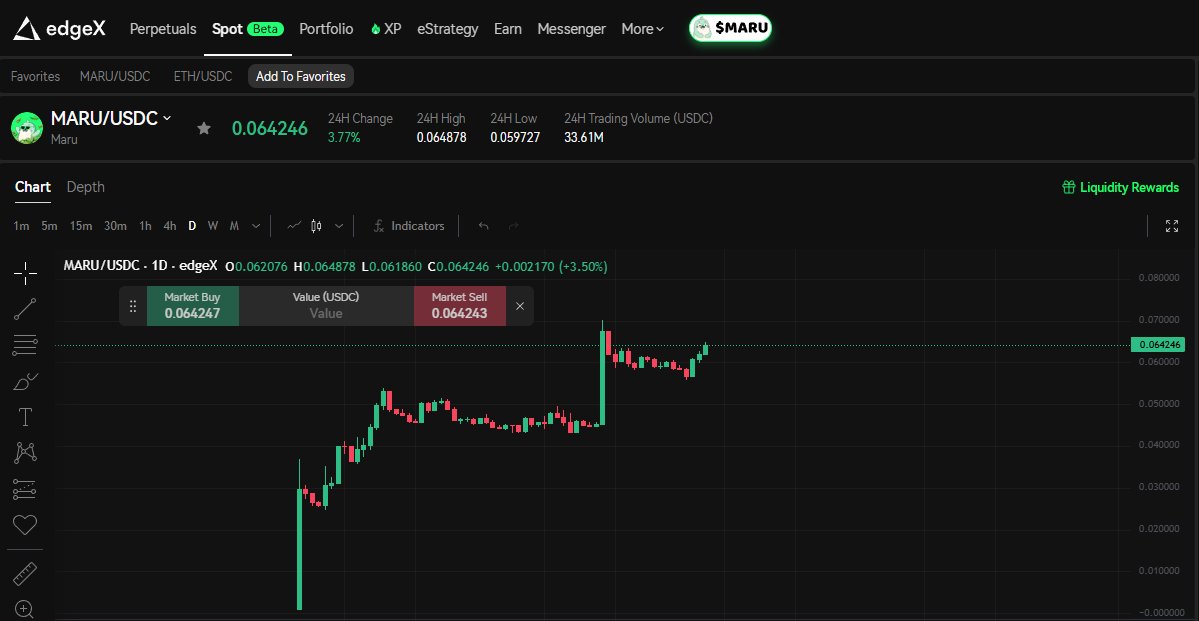Select the 4h timeframe
The width and height of the screenshot is (1199, 621).
click(170, 226)
